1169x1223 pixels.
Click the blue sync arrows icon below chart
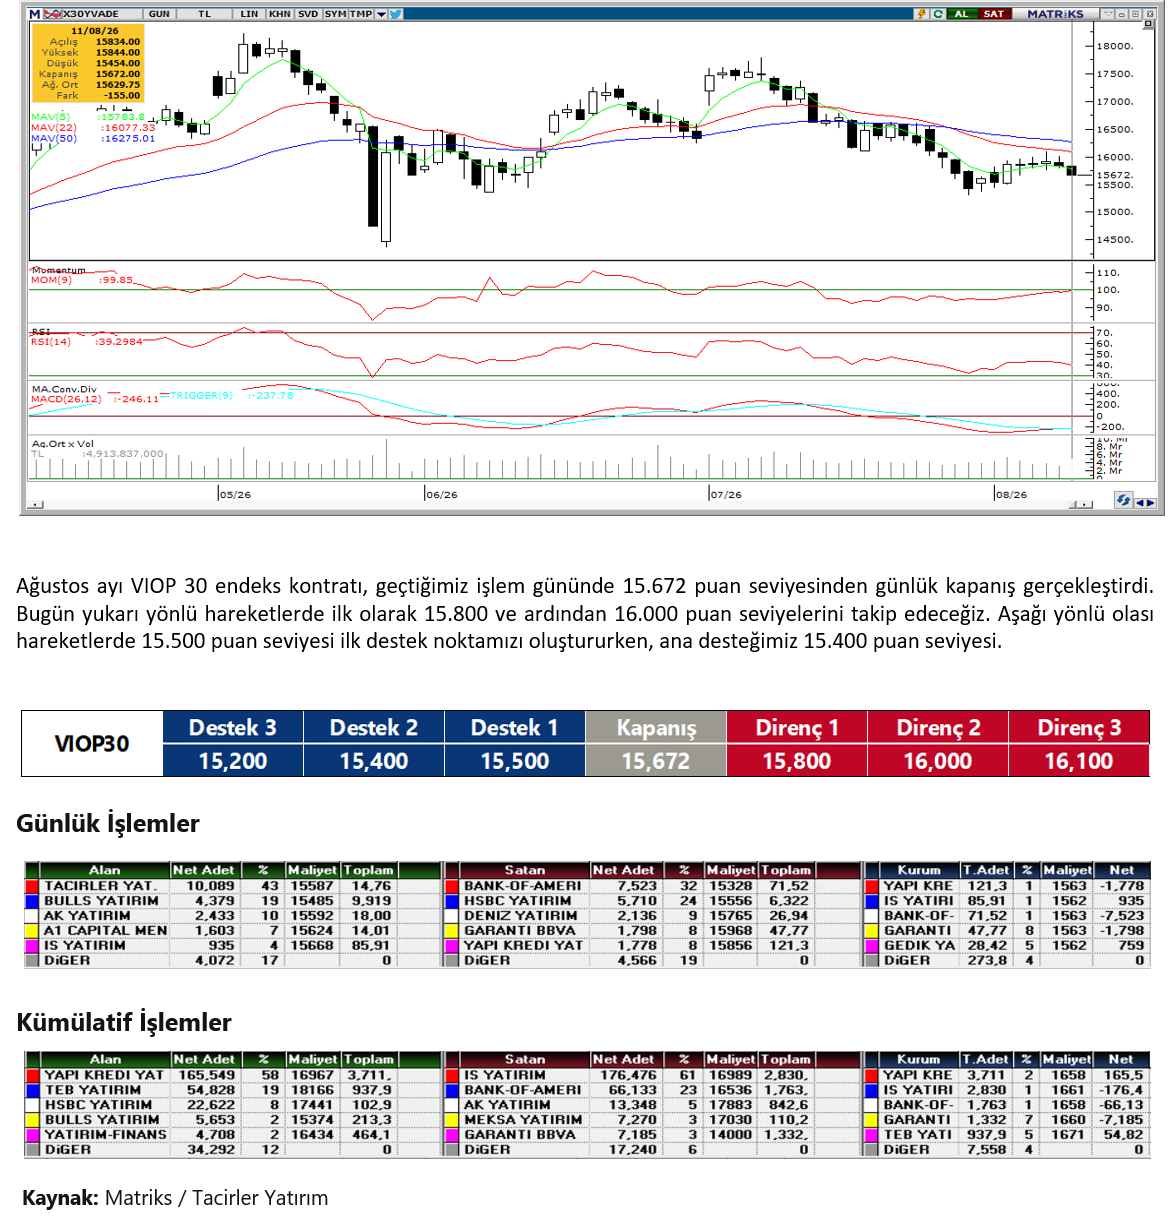[1124, 500]
